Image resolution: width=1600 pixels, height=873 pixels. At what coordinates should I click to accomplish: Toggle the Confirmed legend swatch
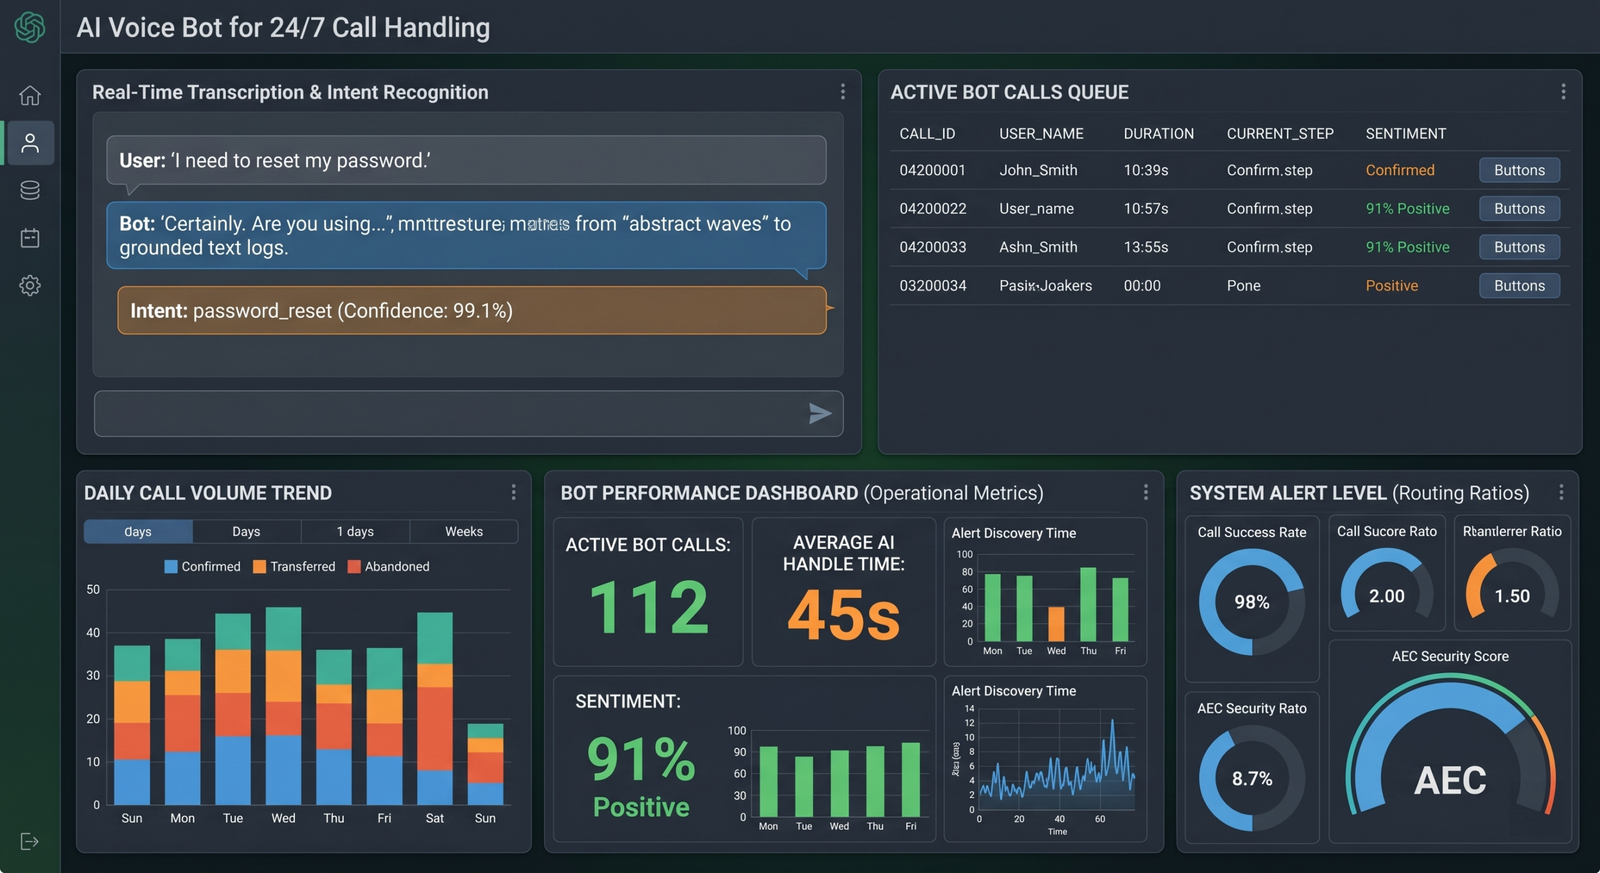[x=171, y=567]
